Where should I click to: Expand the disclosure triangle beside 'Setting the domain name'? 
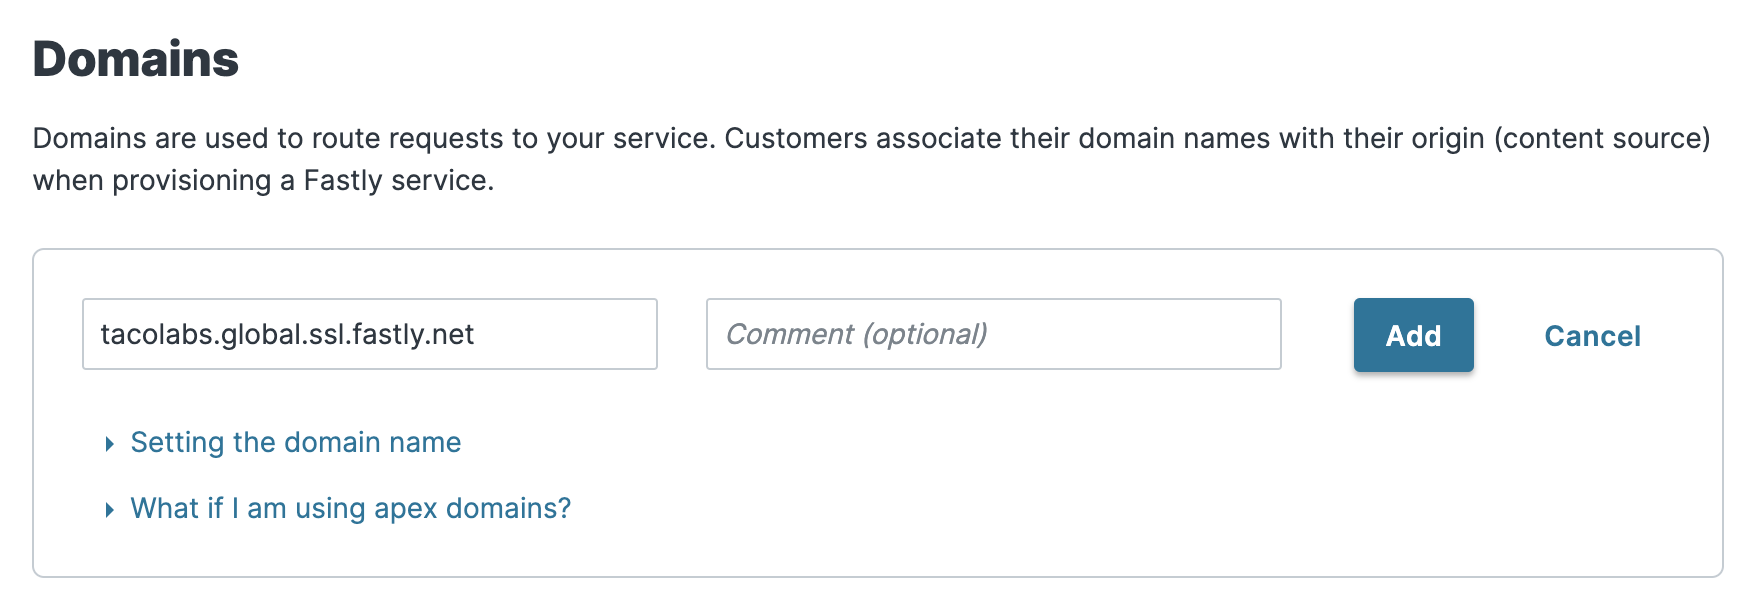(x=110, y=443)
